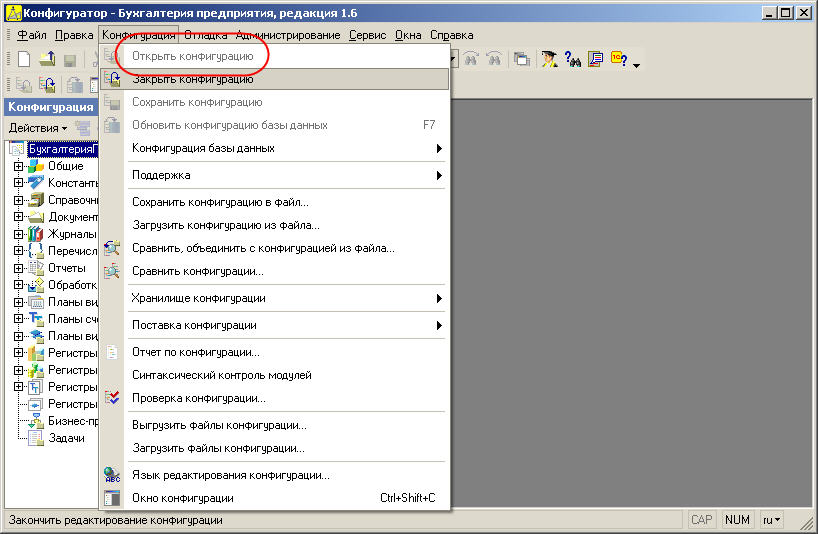This screenshot has height=534, width=818.
Task: Click the help search binoculars icon
Action: coord(573,60)
